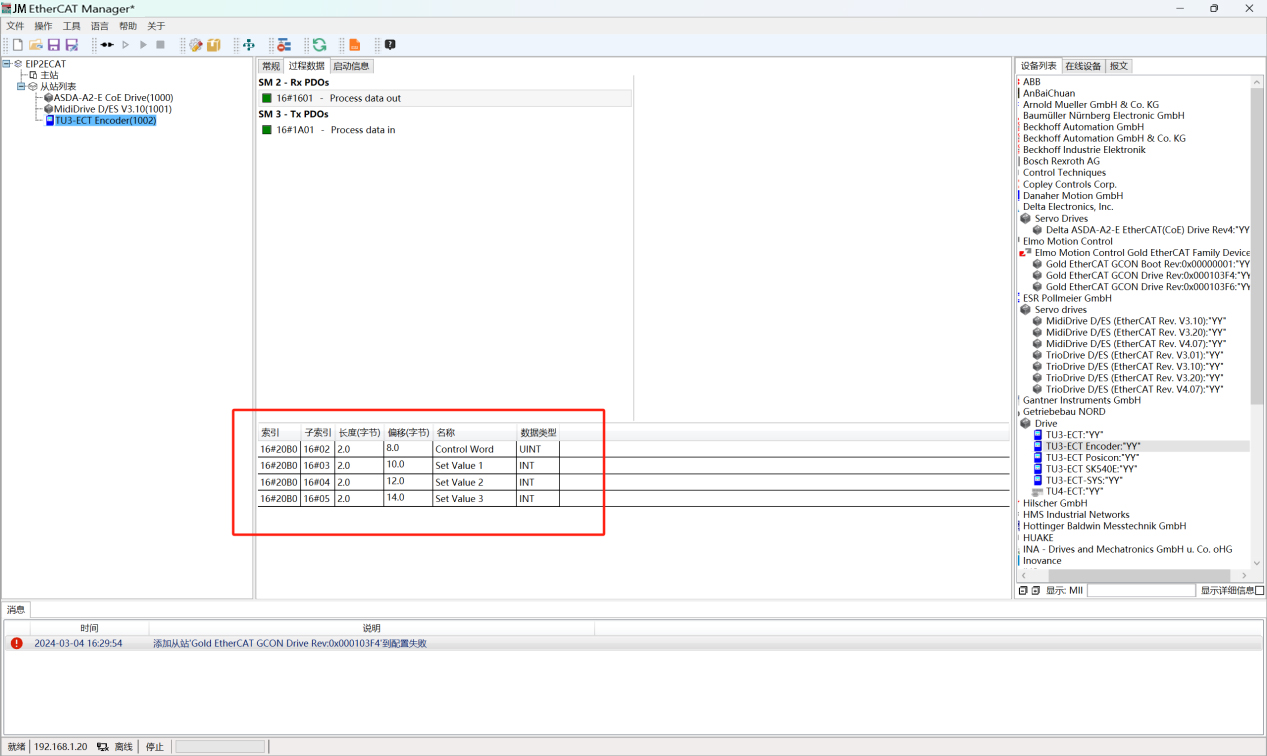Click the Set Value 1 cell
This screenshot has height=756, width=1267.
(x=474, y=465)
